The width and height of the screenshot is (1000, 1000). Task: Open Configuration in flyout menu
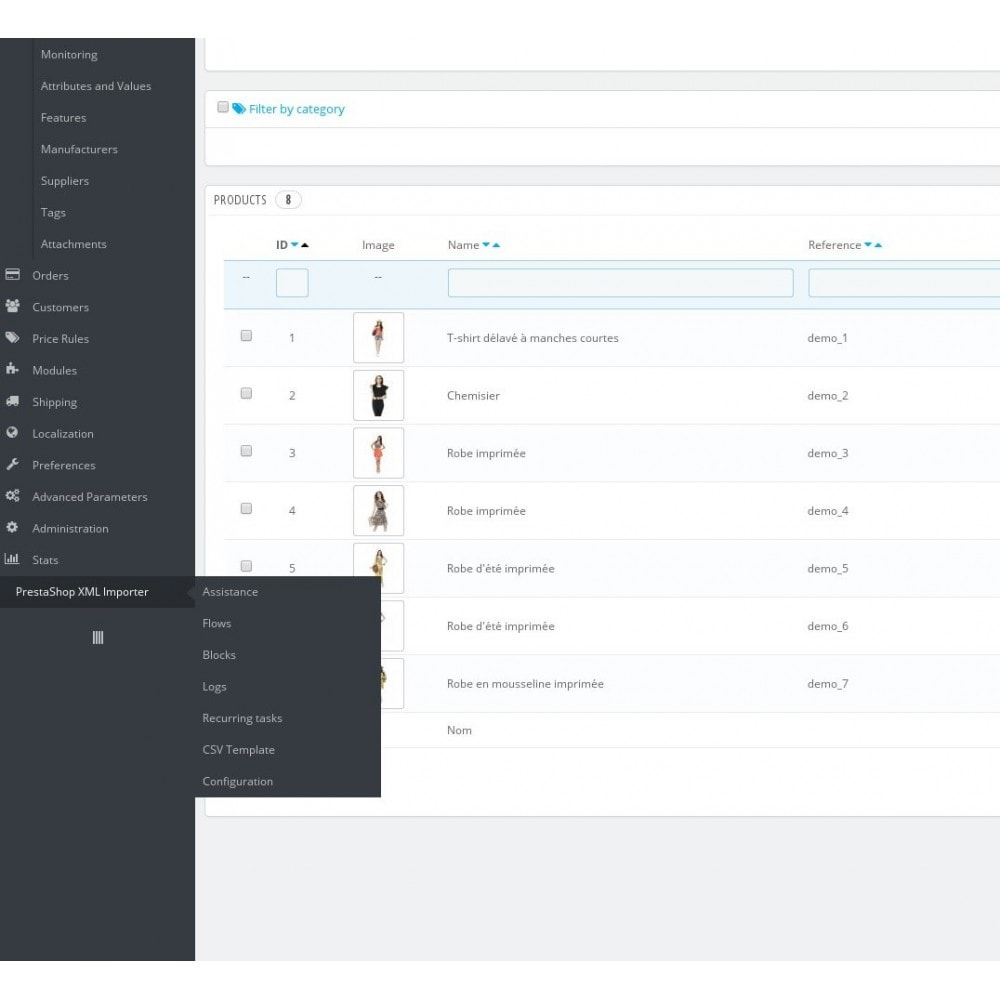coord(237,781)
